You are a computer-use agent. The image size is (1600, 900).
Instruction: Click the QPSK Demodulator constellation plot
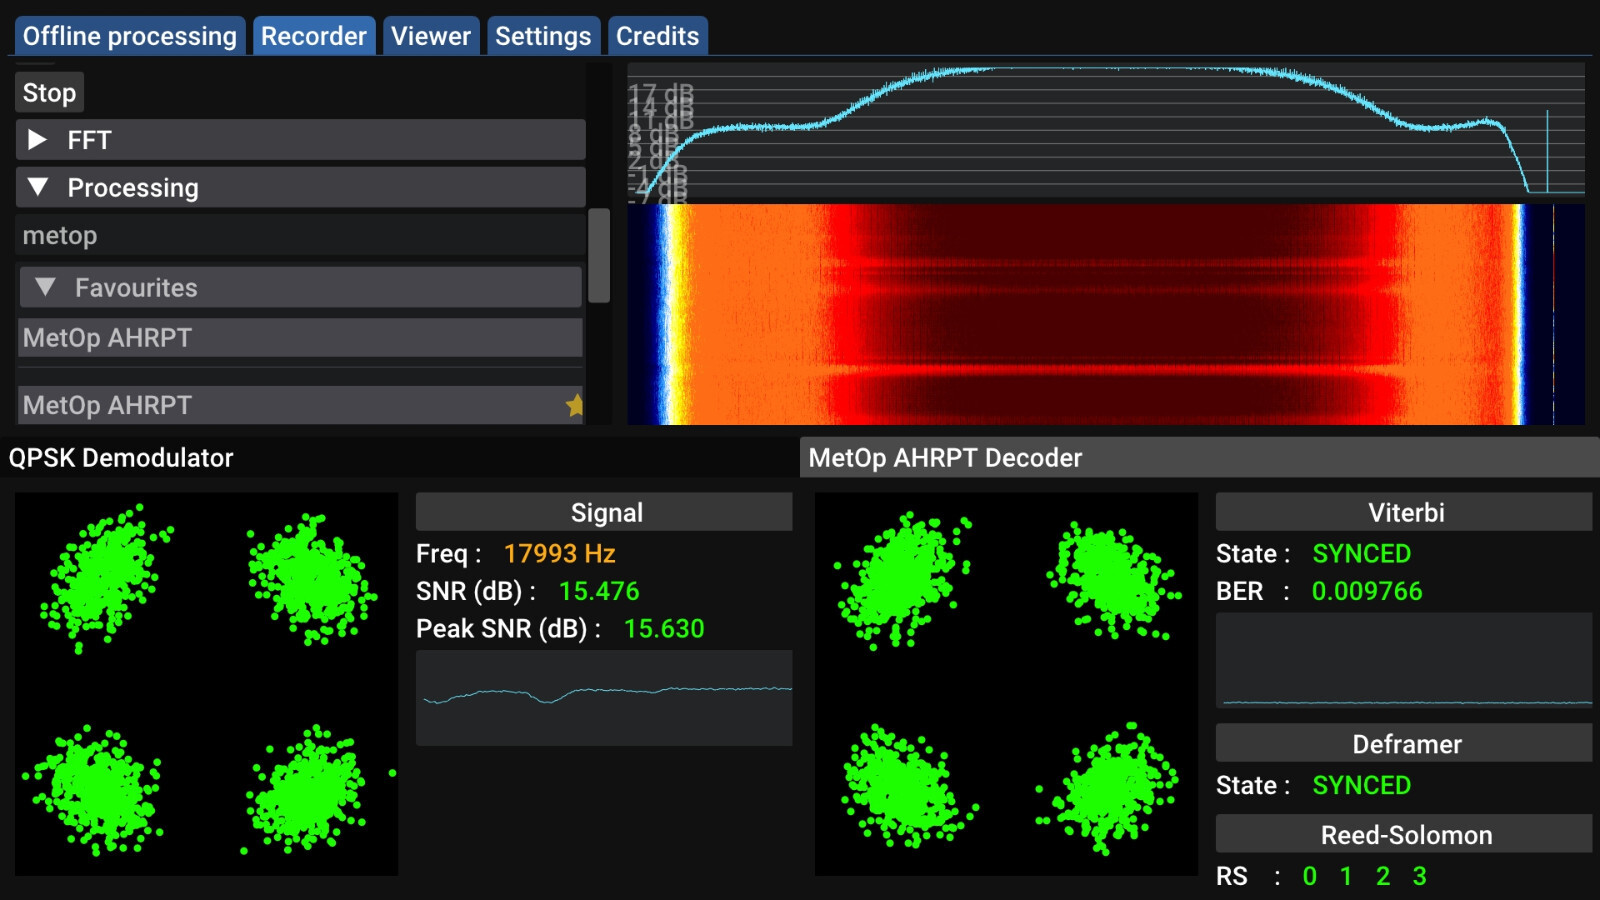pyautogui.click(x=207, y=684)
